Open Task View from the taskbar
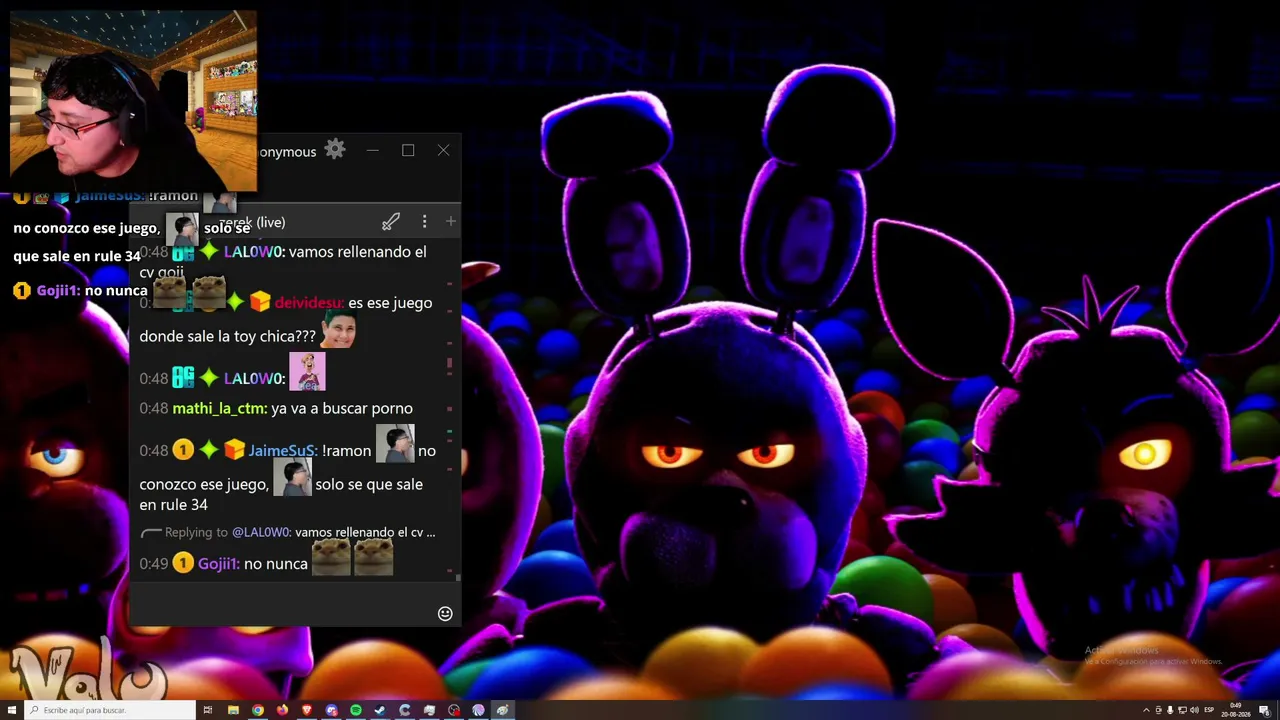The height and width of the screenshot is (720, 1280). 208,710
